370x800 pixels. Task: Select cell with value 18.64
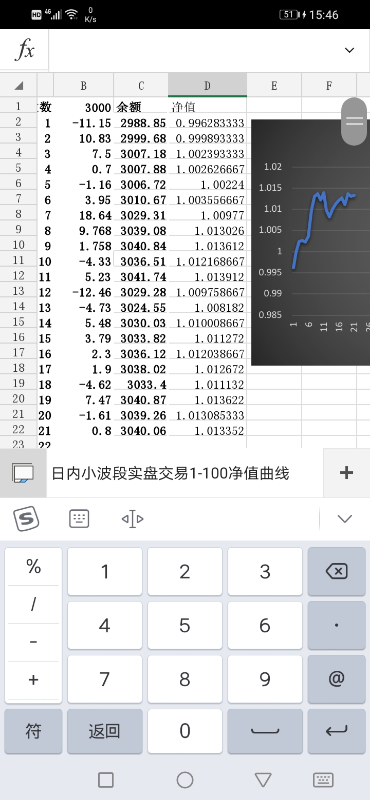83,215
